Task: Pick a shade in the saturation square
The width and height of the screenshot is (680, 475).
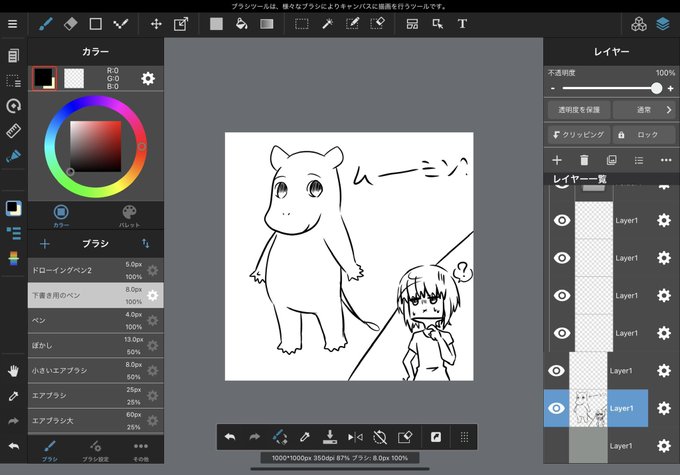Action: 95,146
